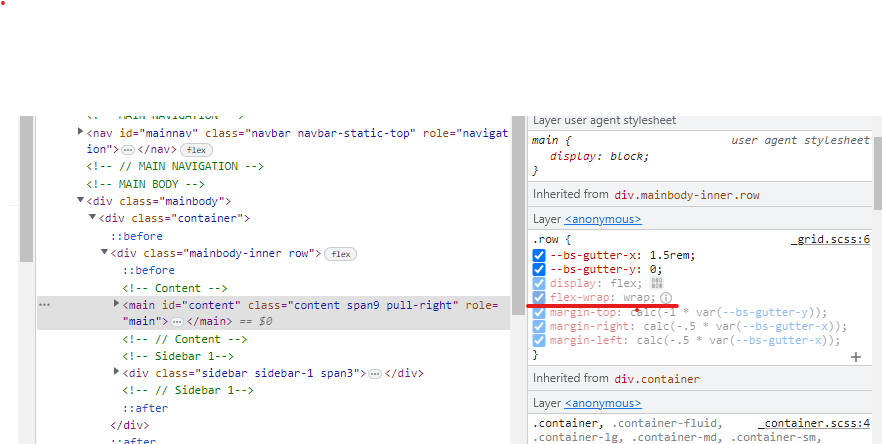Select the closing </div> tag row
Screen dimensions: 882x444
click(130, 425)
